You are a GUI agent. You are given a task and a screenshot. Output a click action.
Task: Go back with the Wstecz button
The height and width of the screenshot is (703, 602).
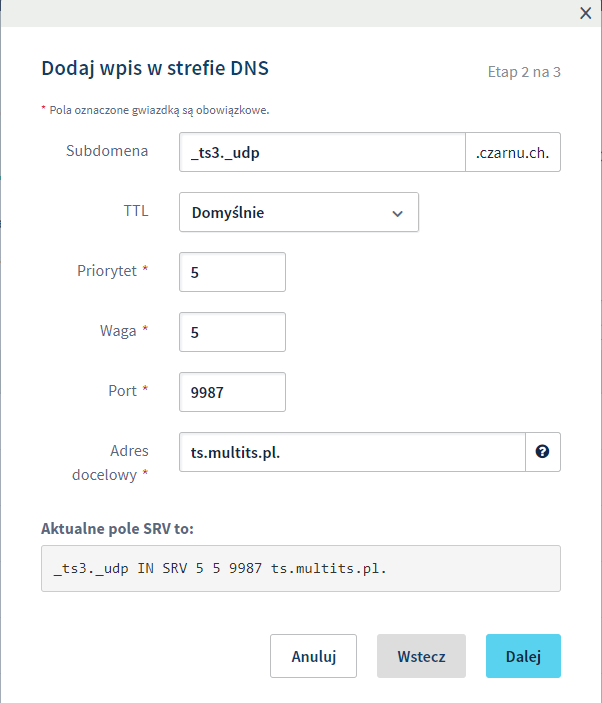click(421, 656)
